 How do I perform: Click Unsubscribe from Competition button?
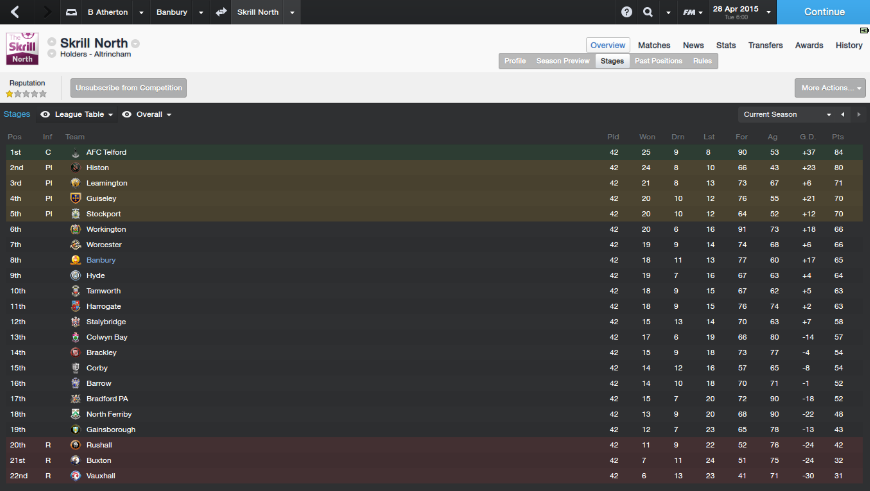[128, 88]
